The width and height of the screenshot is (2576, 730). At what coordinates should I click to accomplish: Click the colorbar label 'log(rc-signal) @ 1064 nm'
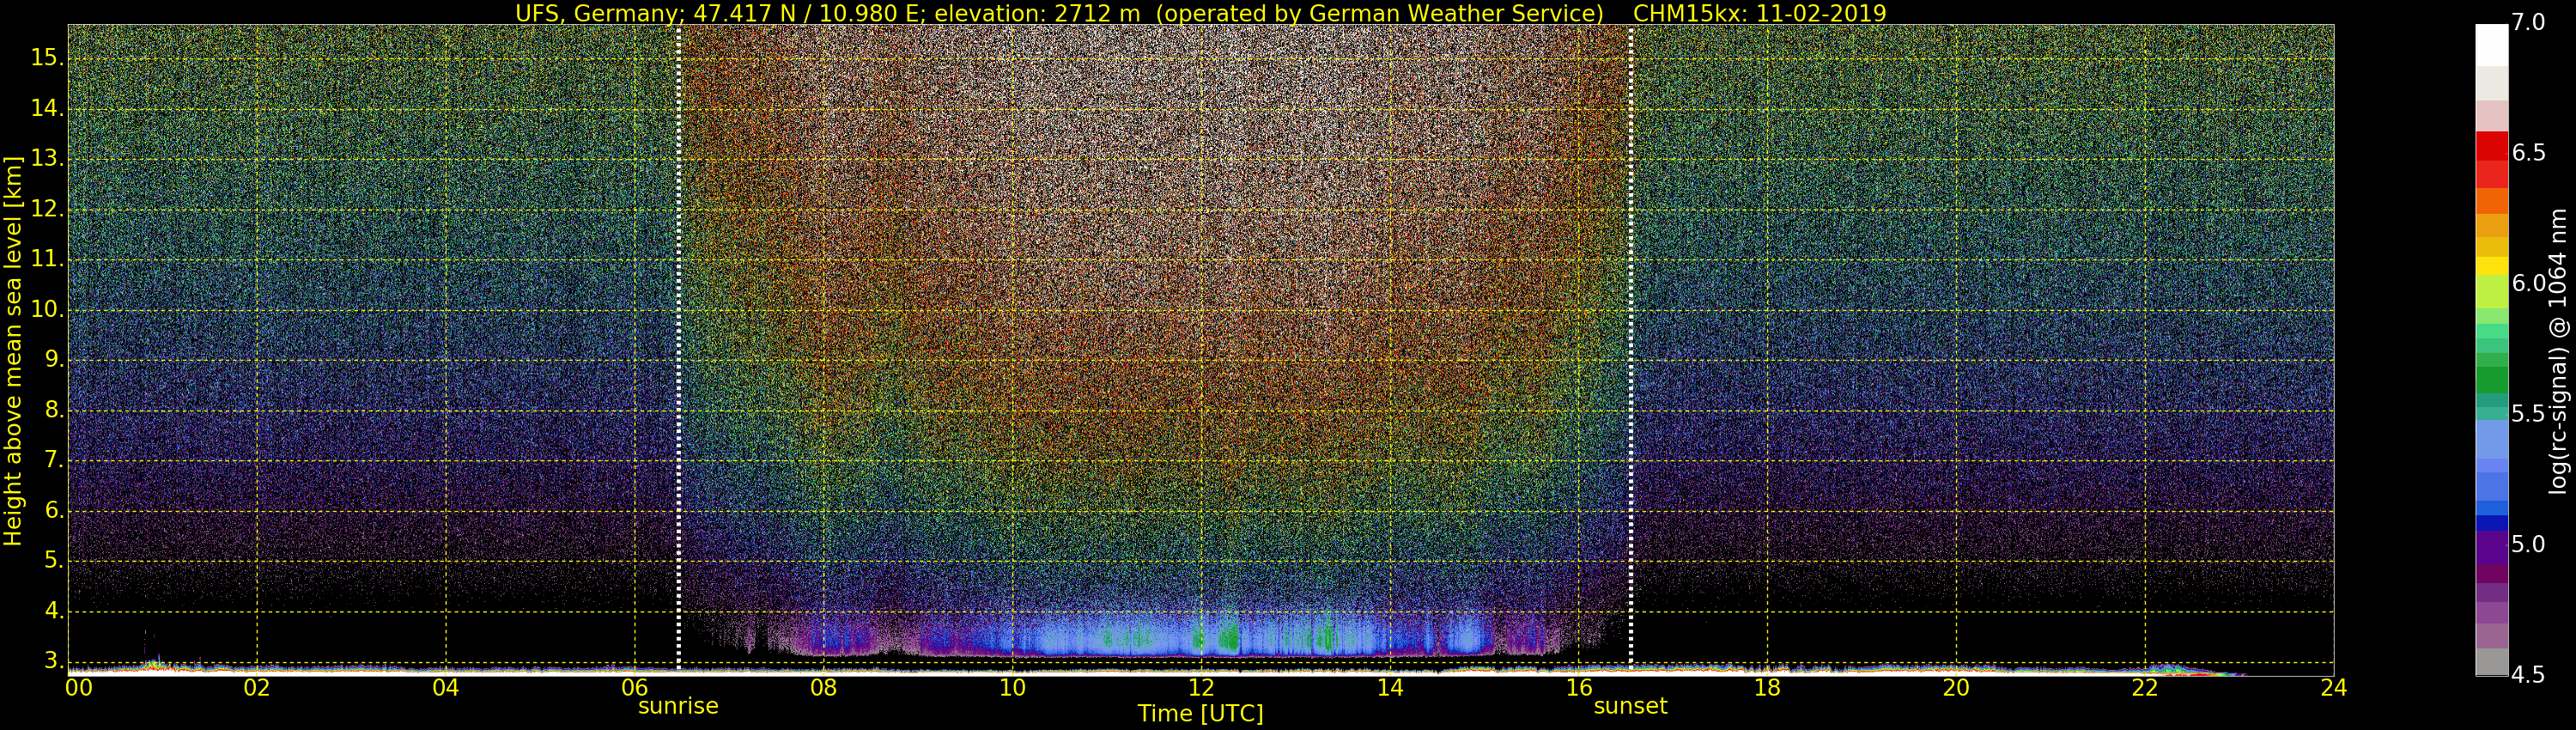click(x=2558, y=351)
